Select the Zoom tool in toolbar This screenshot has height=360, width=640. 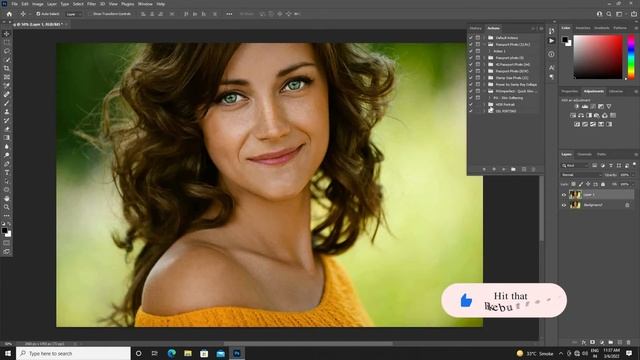tap(7, 207)
